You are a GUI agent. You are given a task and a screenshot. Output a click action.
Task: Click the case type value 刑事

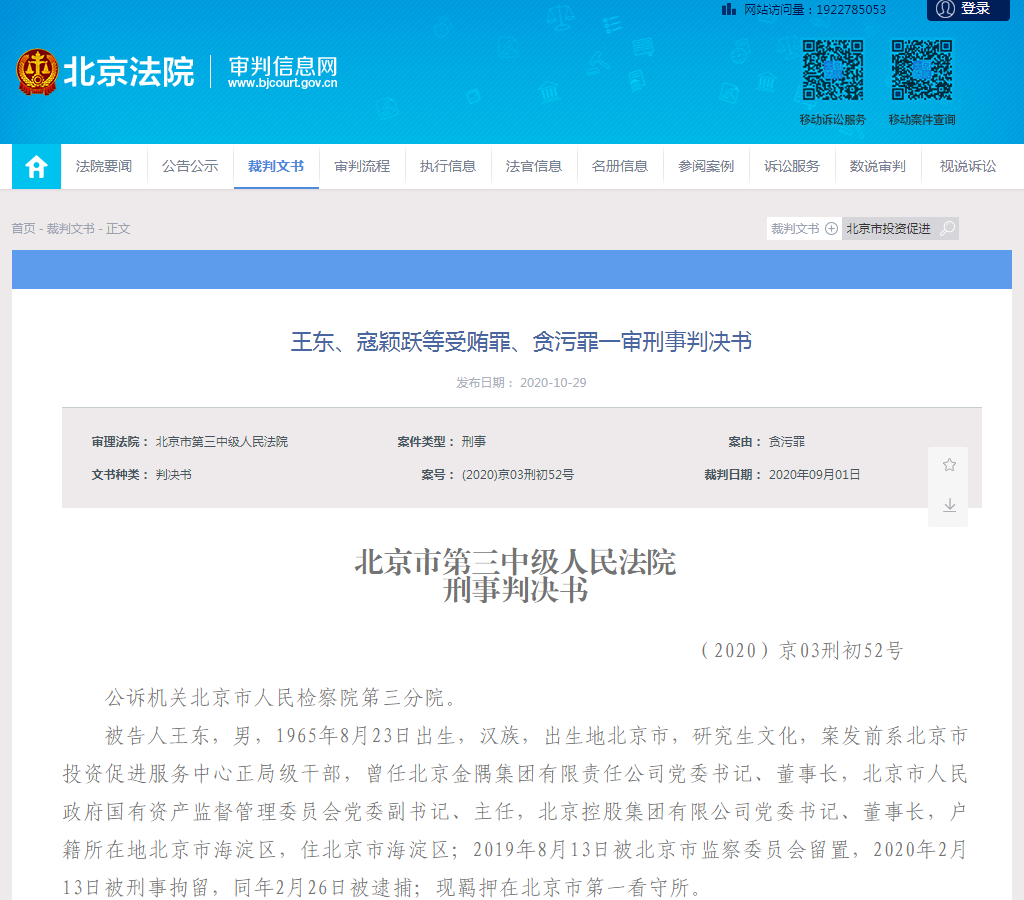point(474,442)
